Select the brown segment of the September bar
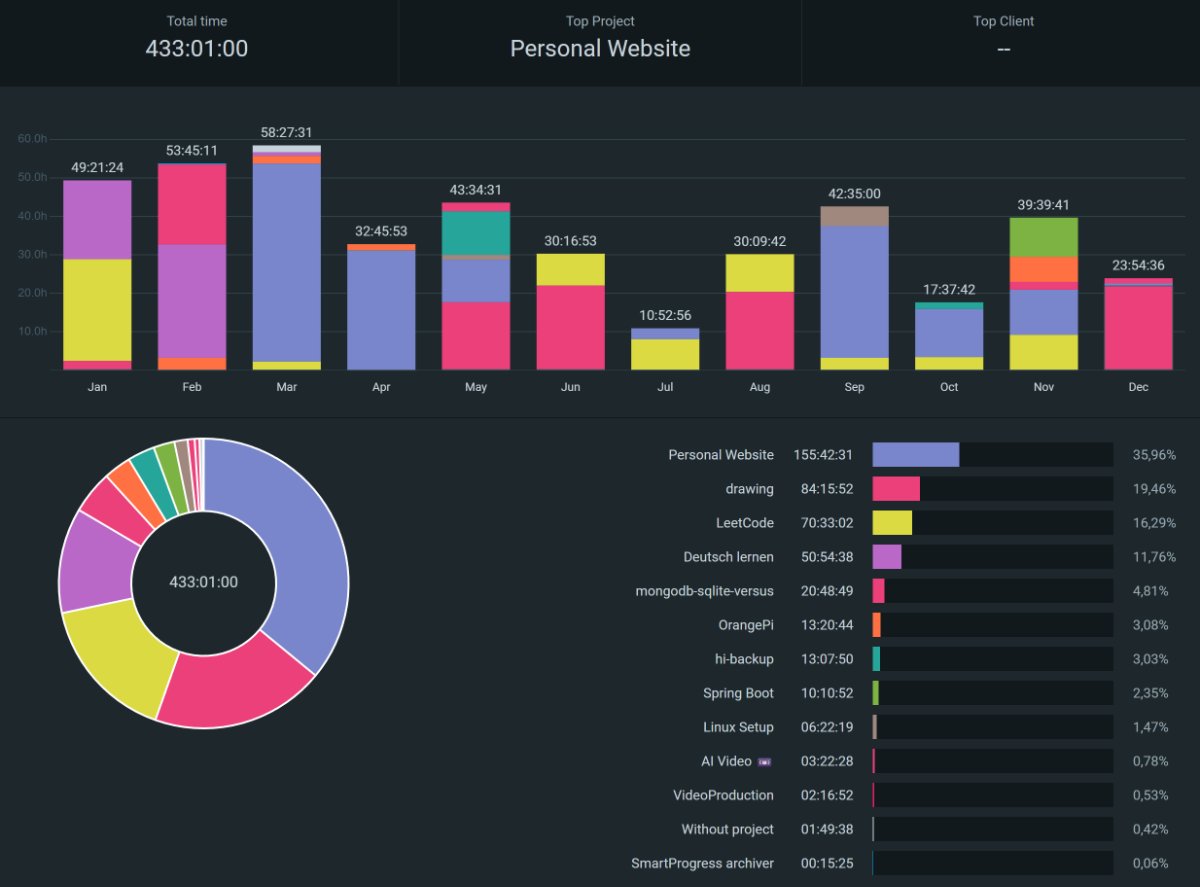Viewport: 1200px width, 887px height. tap(854, 216)
